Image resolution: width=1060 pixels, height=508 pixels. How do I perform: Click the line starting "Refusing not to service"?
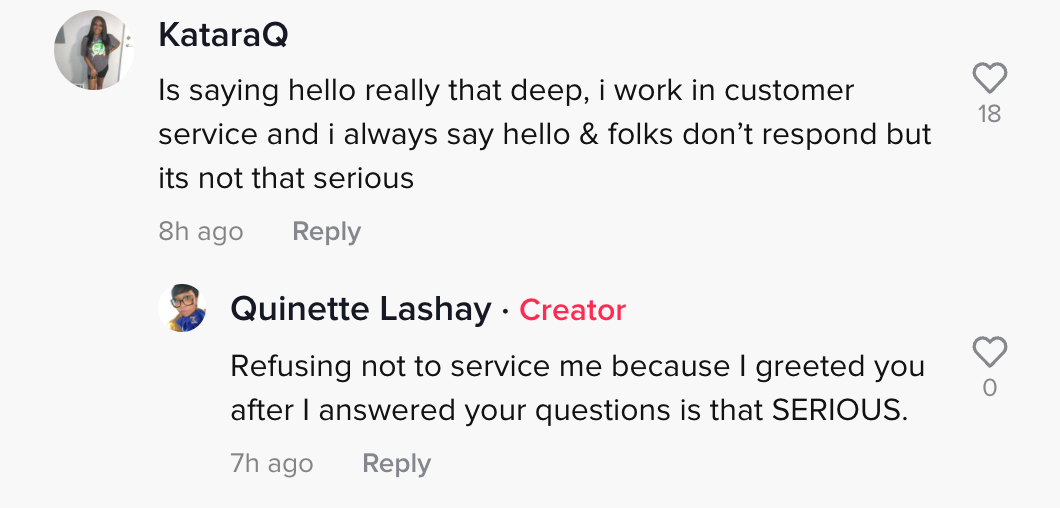coord(577,367)
